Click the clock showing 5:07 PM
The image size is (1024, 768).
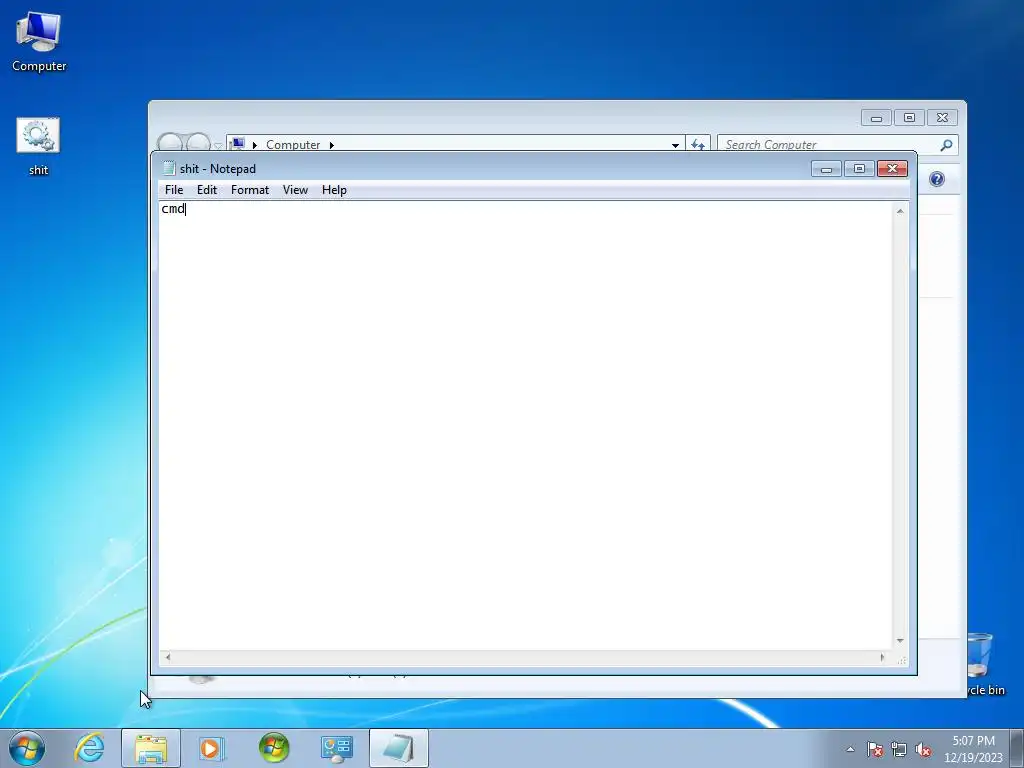(x=973, y=749)
